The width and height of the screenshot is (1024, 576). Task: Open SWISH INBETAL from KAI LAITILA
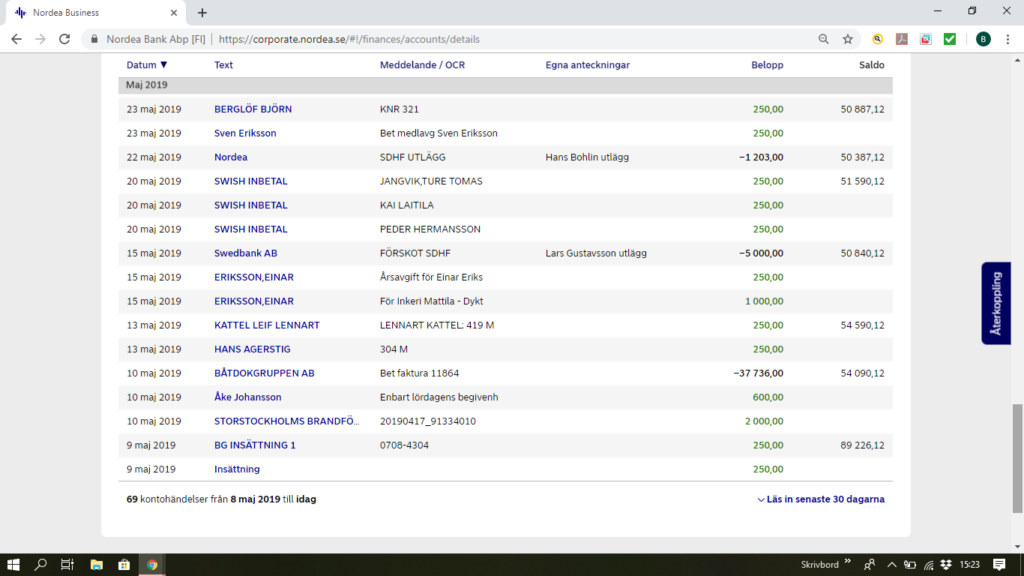(x=251, y=205)
